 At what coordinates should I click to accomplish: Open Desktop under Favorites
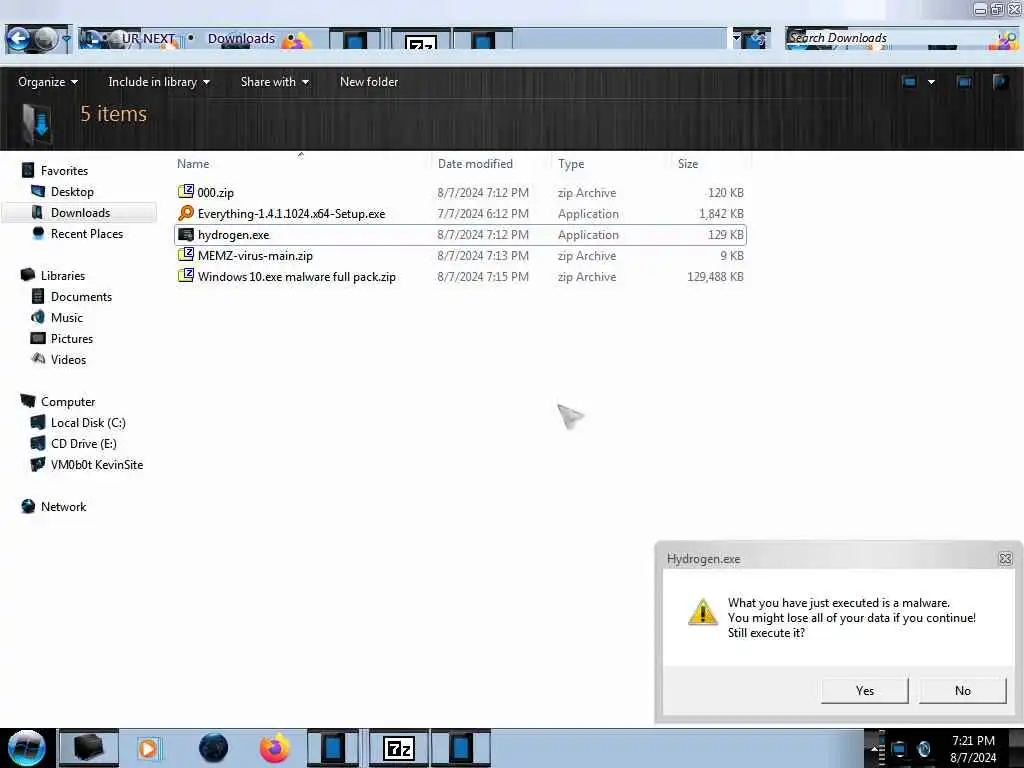[x=72, y=191]
